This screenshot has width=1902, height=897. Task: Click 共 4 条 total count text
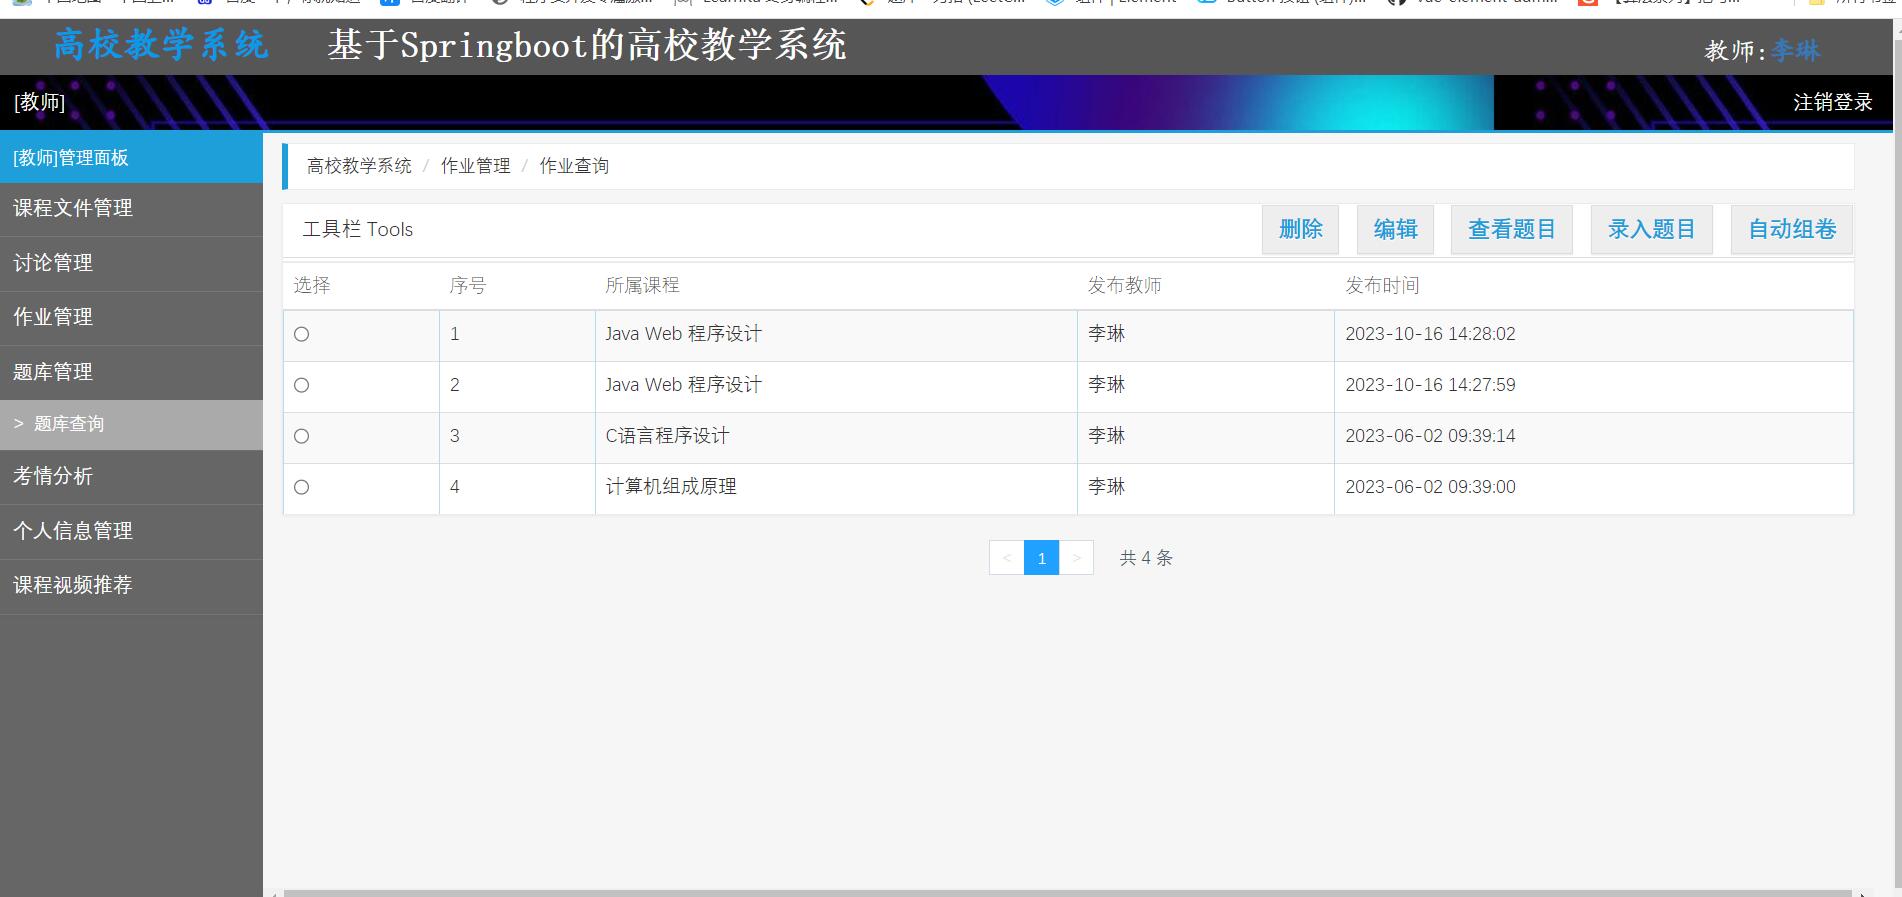point(1146,558)
